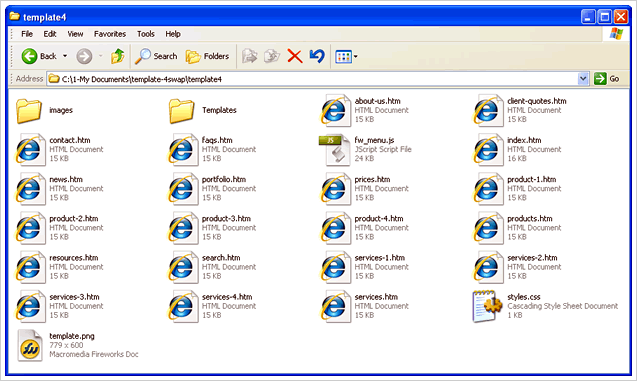
Task: Click the template4 title bar text
Action: tap(44, 17)
